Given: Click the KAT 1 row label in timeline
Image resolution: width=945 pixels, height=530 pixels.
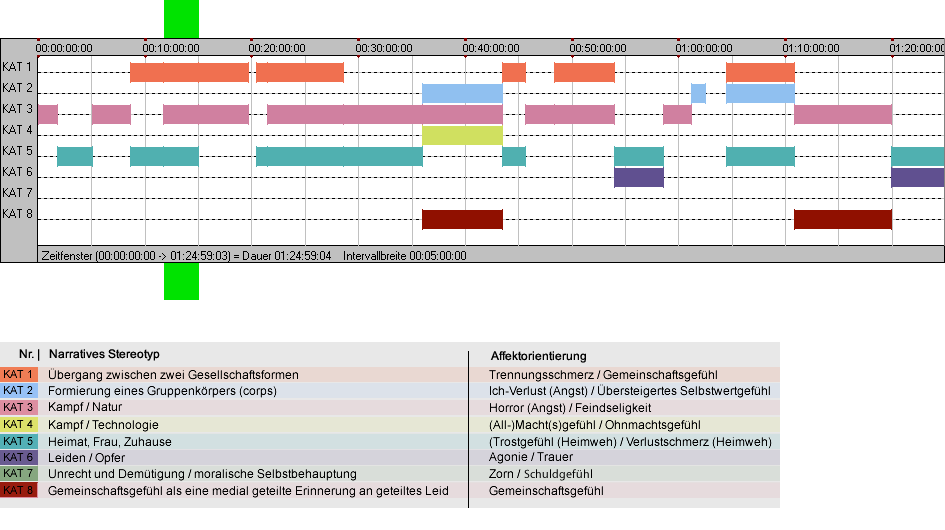Looking at the screenshot, I should 17,67.
